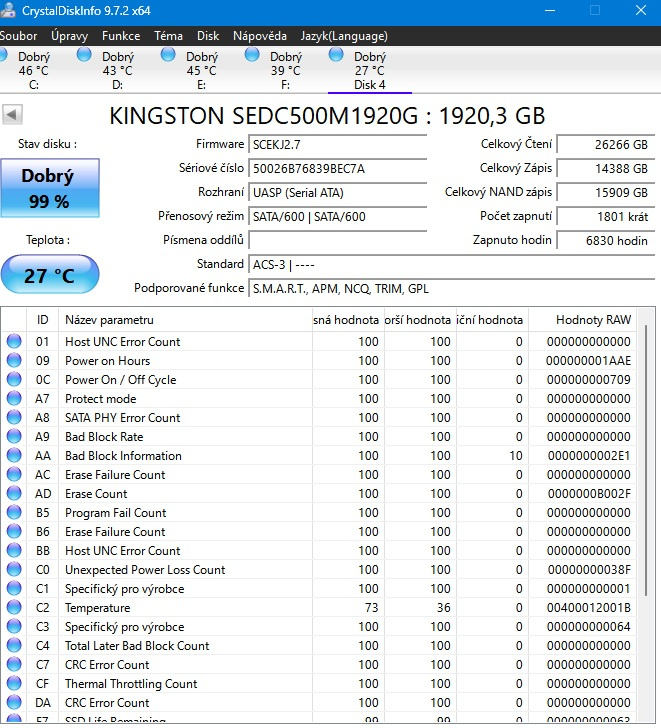Viewport: 661px width, 728px height.
Task: Click the previous disk arrow button
Action: 12,115
